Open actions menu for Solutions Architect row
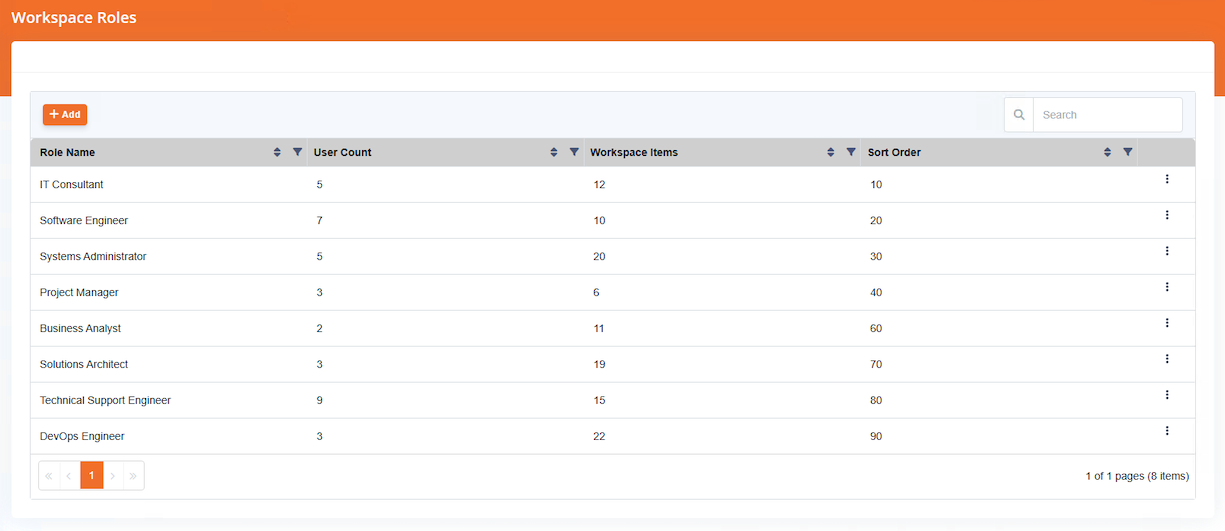This screenshot has width=1225, height=531. pos(1167,359)
